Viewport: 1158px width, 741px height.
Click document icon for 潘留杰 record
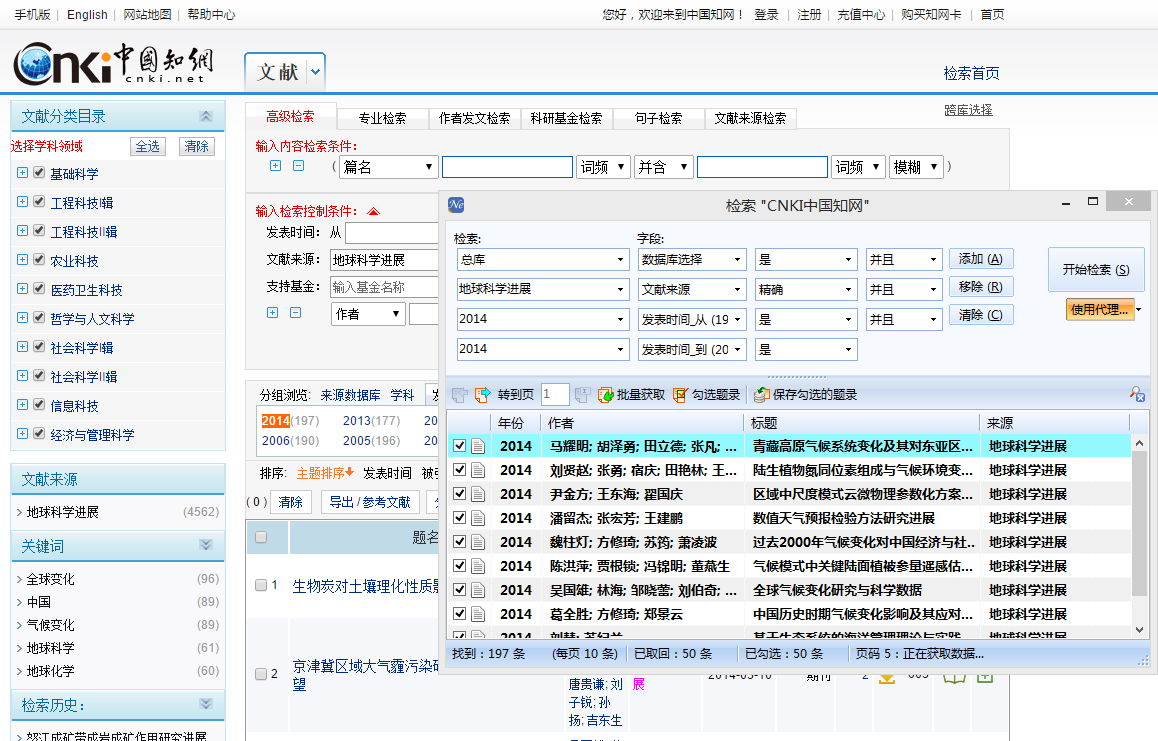(479, 518)
